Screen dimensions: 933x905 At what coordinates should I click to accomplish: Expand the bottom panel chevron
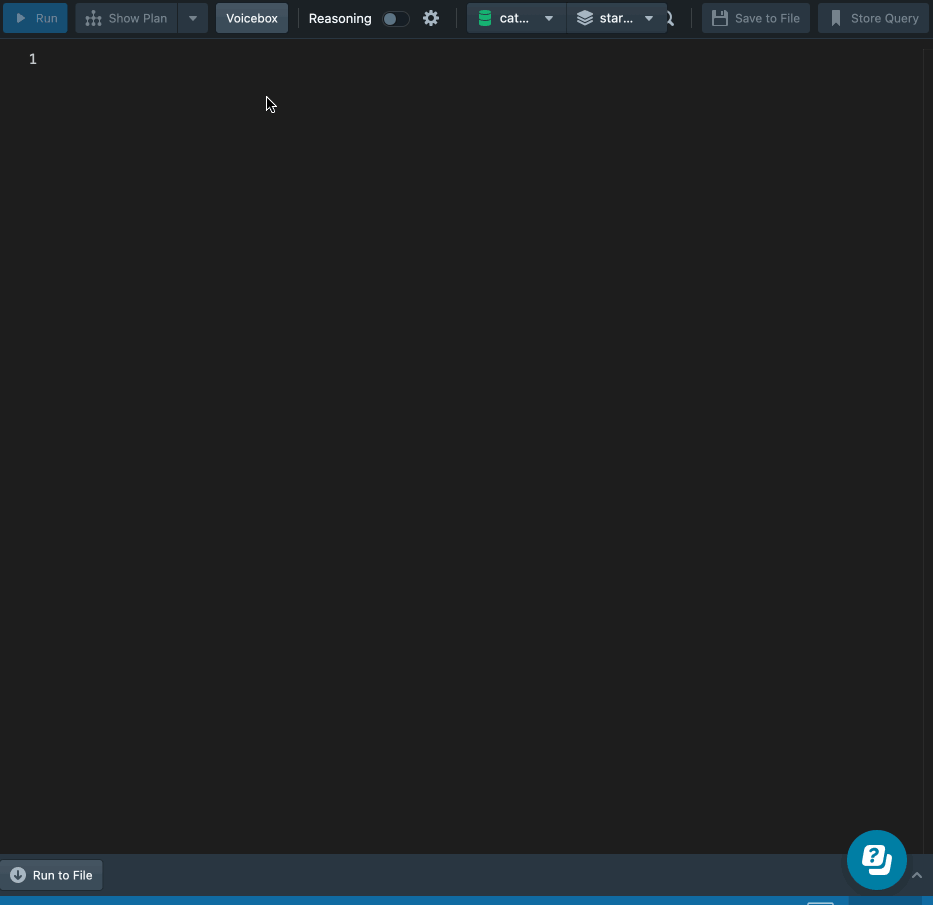click(917, 875)
